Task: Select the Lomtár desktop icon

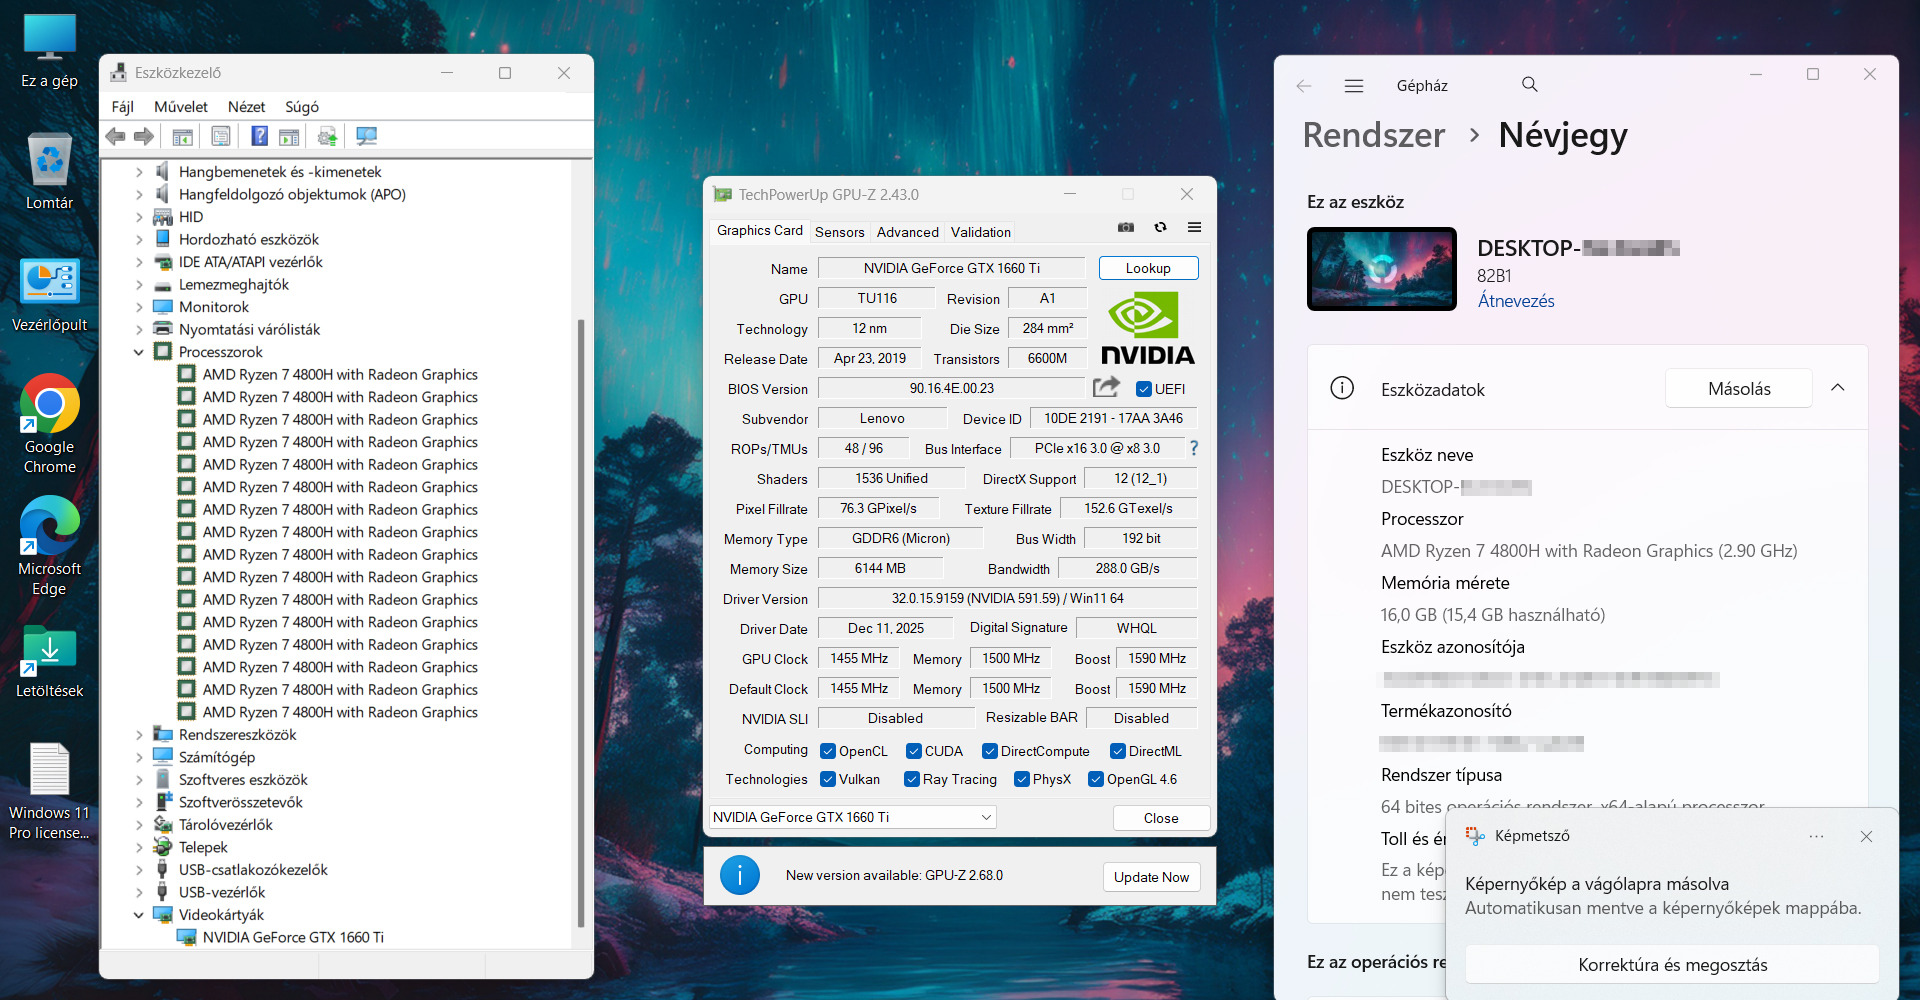Action: (x=49, y=171)
